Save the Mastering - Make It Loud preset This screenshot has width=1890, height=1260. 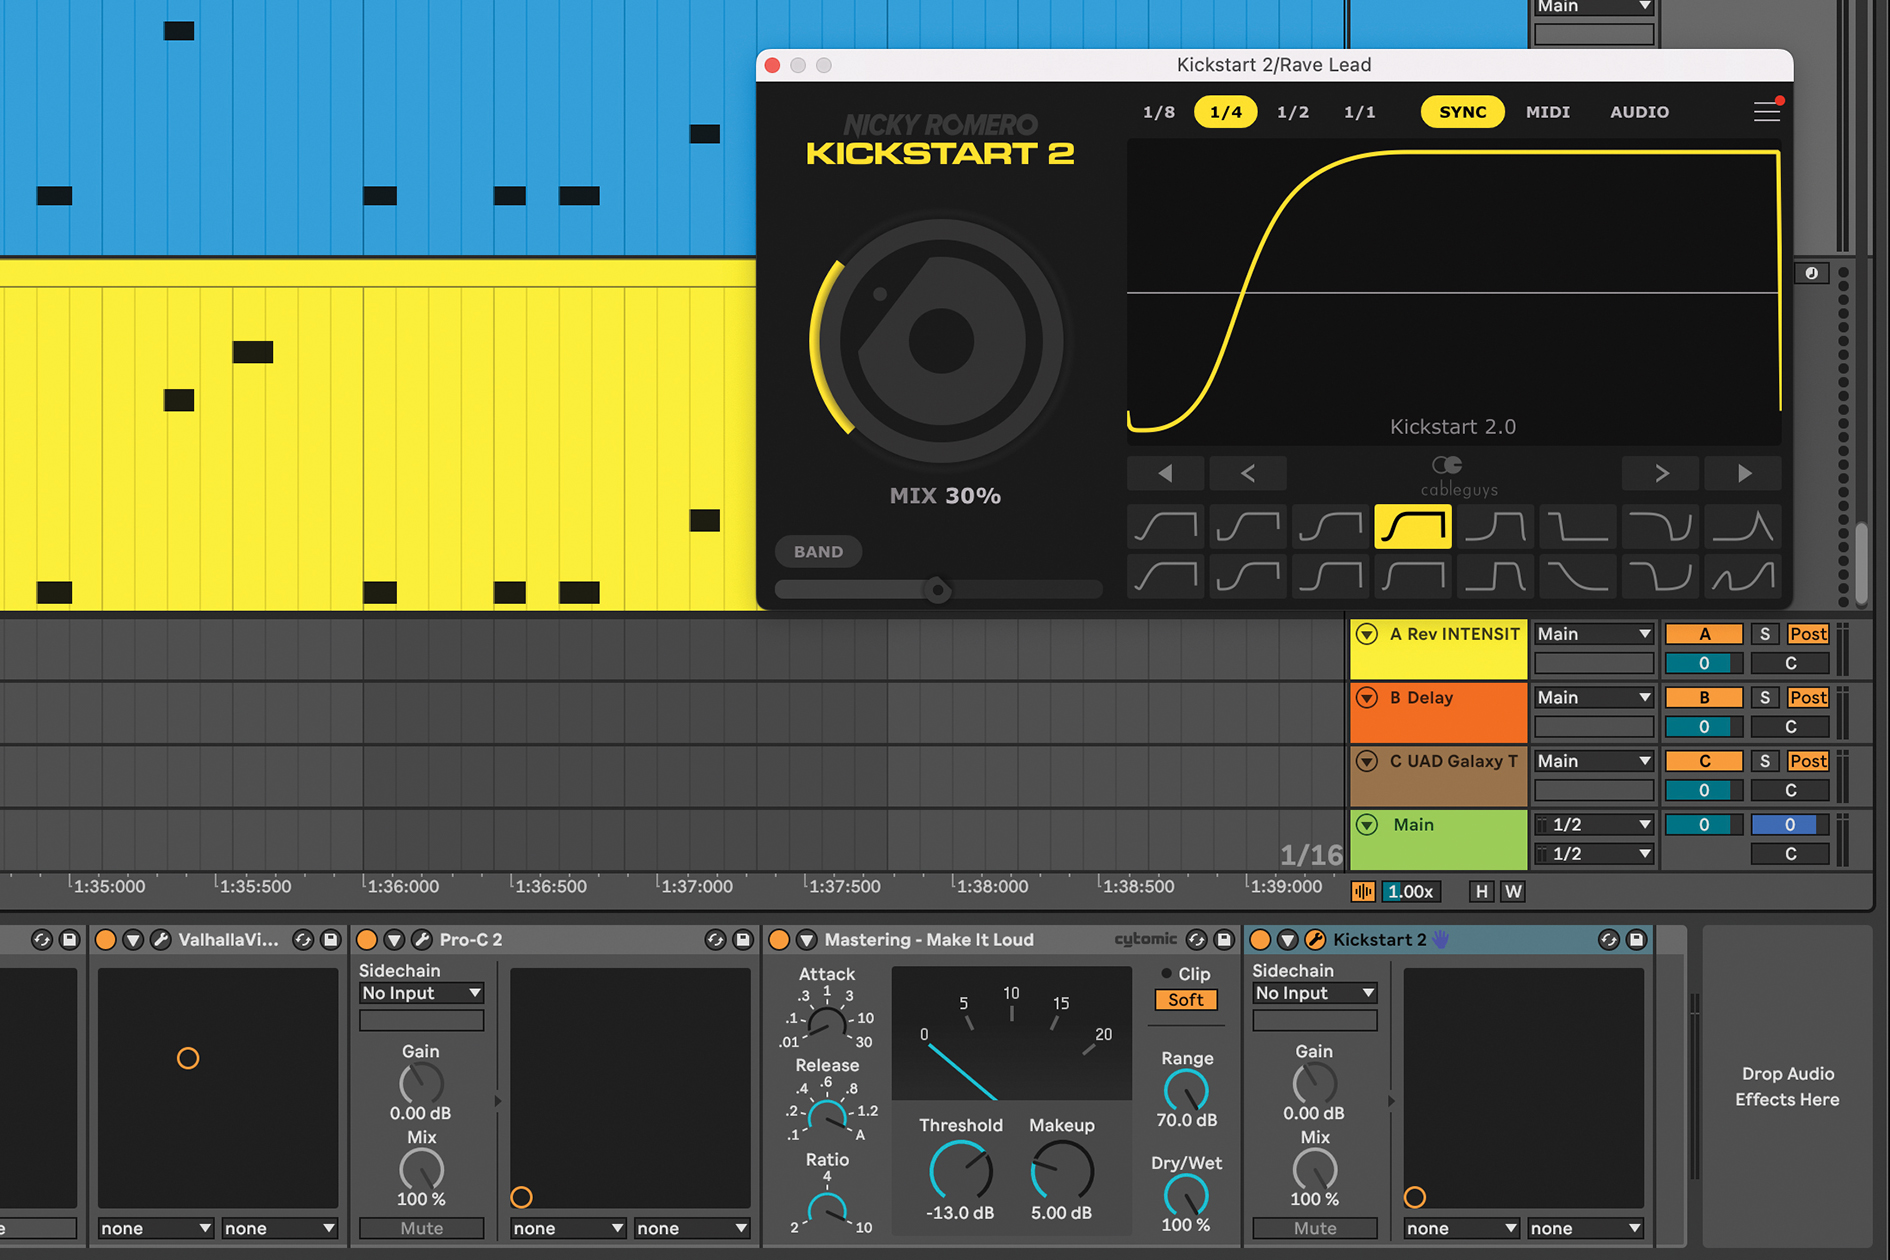point(1224,939)
